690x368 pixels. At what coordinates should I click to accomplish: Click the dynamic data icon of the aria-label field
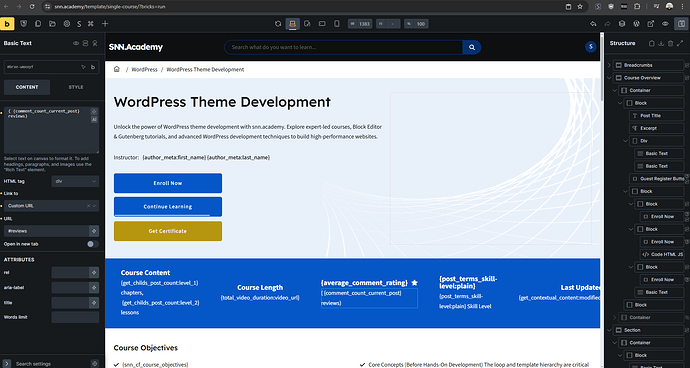[94, 287]
